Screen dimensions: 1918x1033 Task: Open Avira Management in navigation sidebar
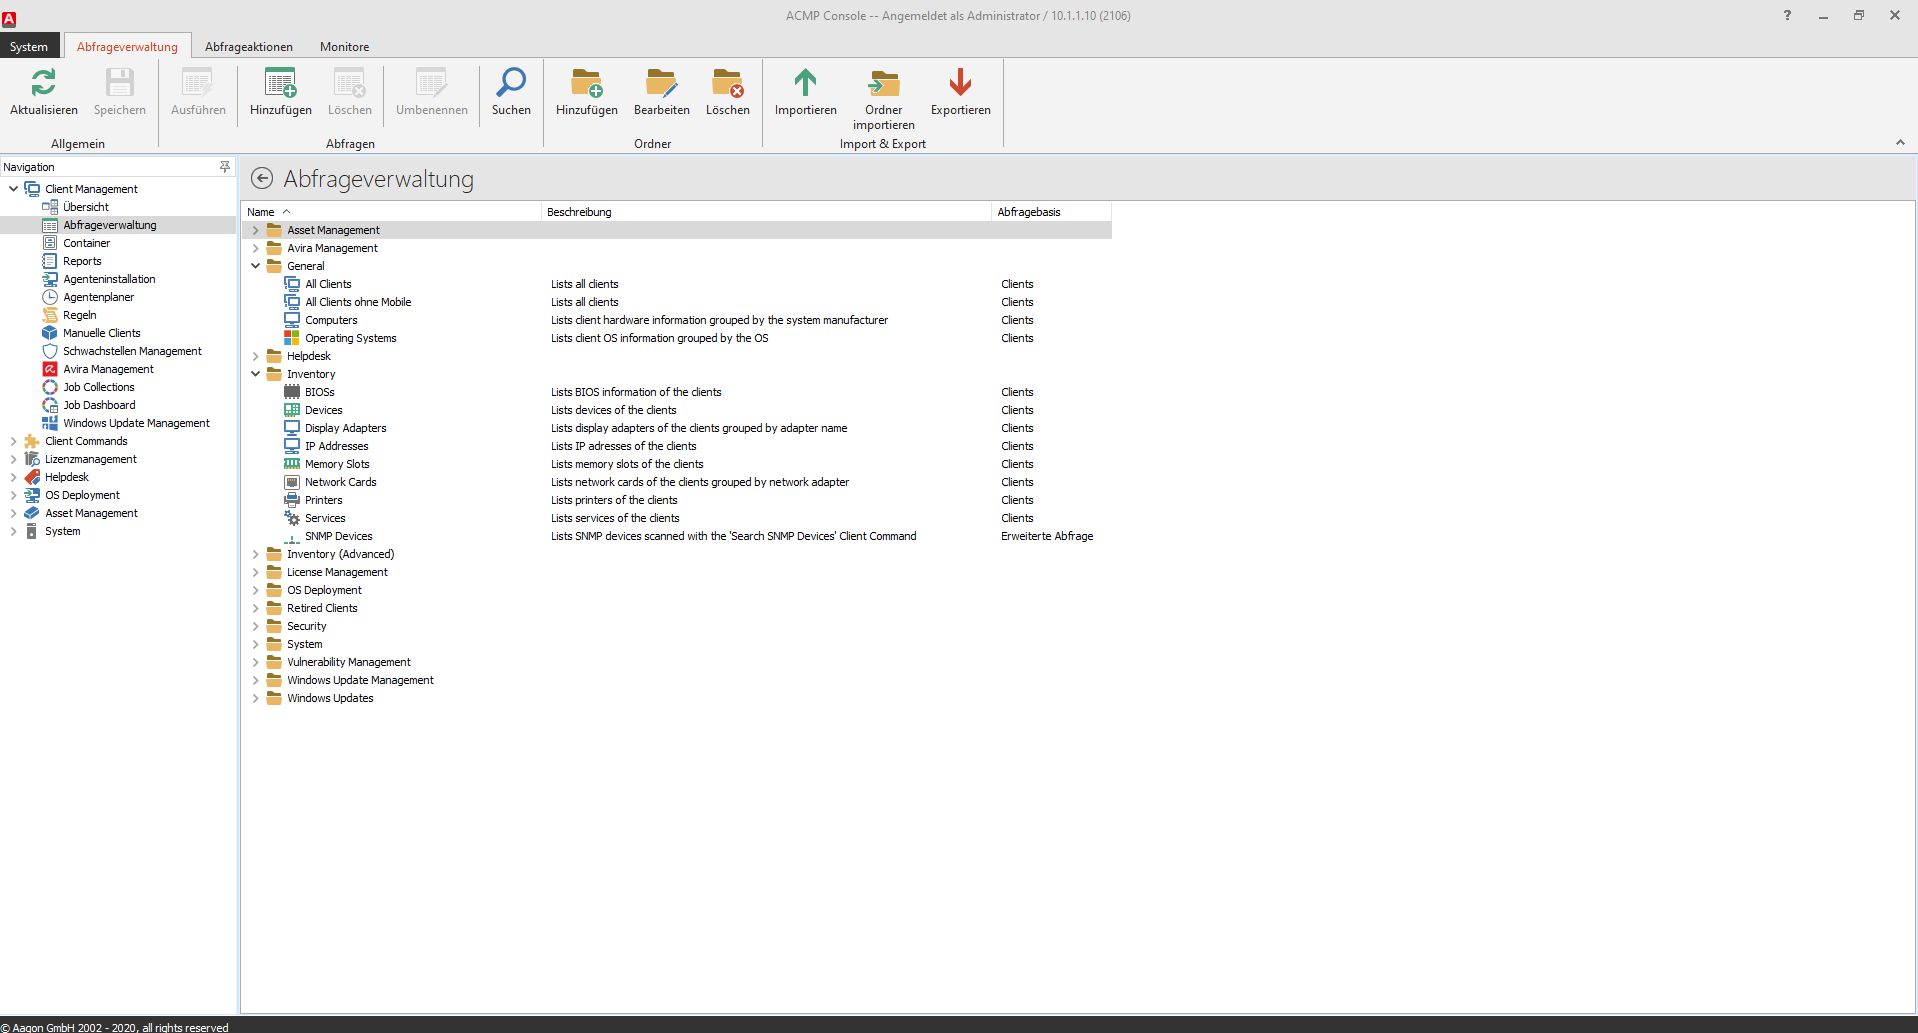pyautogui.click(x=108, y=369)
